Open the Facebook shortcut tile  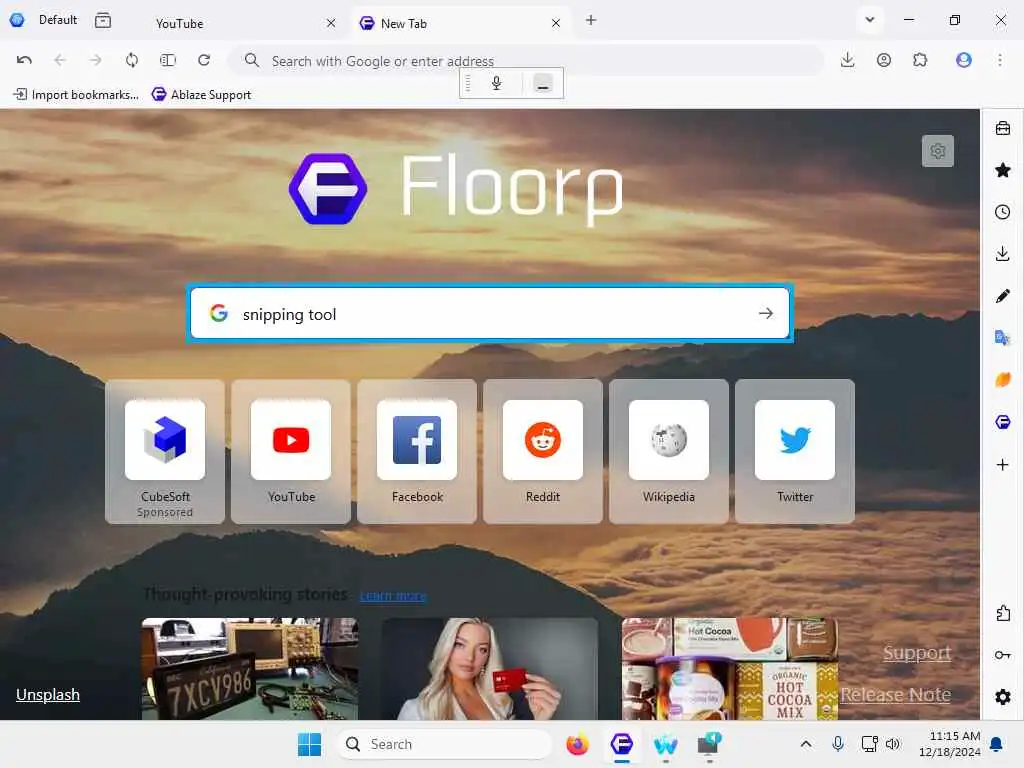417,452
